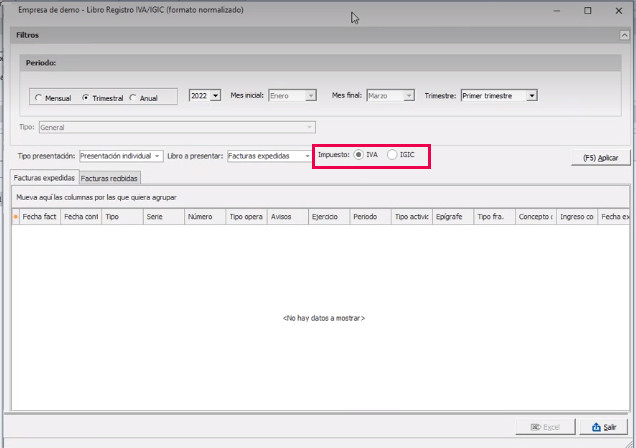Viewport: 636px width, 448px height.
Task: Click the grid row indicator icon
Action: 15,217
